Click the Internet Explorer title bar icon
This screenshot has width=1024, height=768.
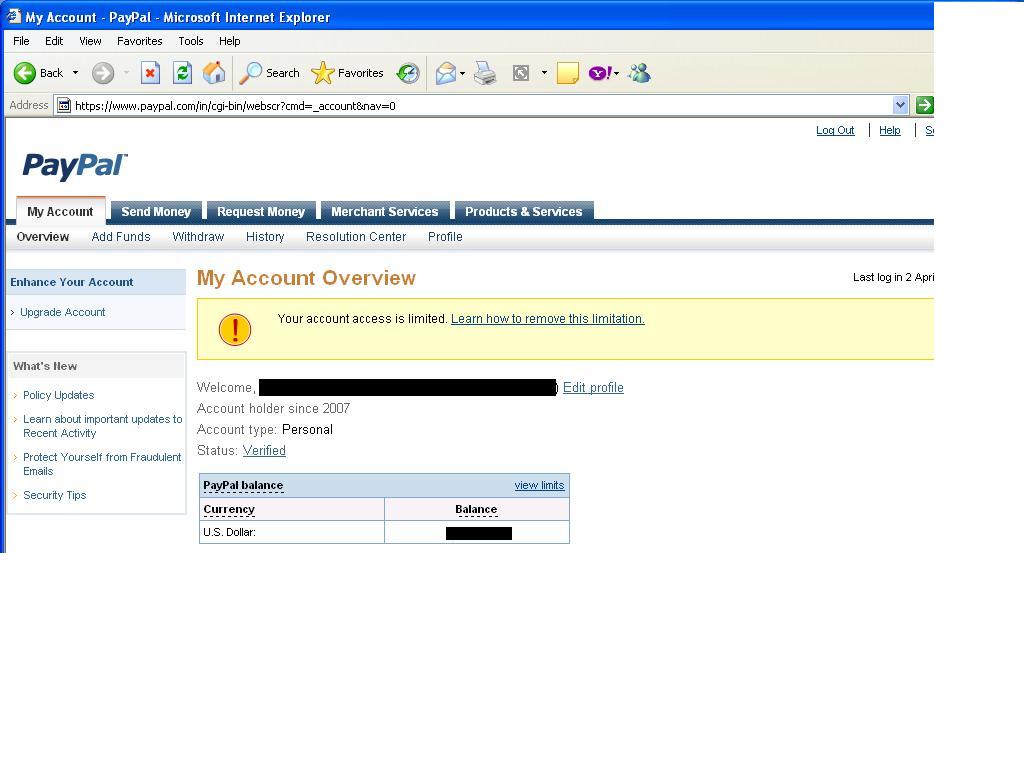(14, 16)
